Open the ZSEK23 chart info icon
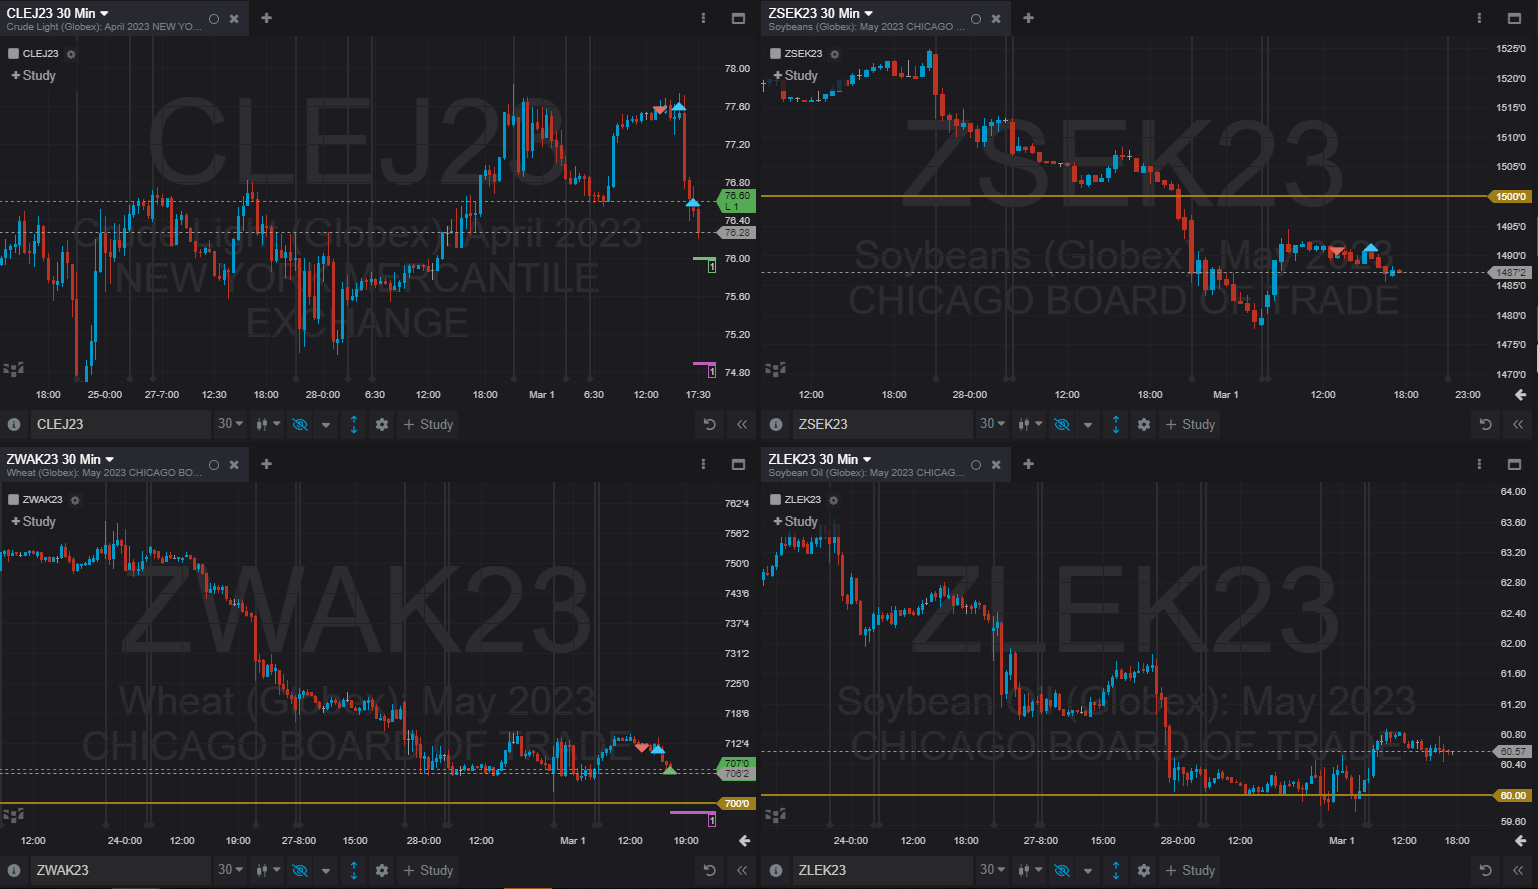 pos(776,424)
